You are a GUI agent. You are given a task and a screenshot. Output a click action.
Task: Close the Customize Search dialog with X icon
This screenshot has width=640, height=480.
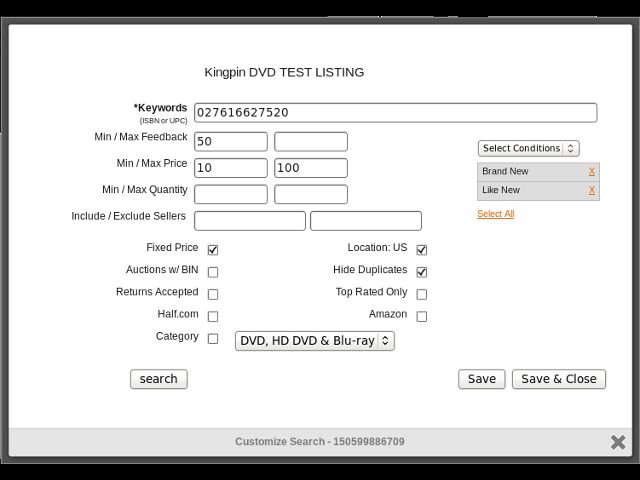click(x=618, y=442)
